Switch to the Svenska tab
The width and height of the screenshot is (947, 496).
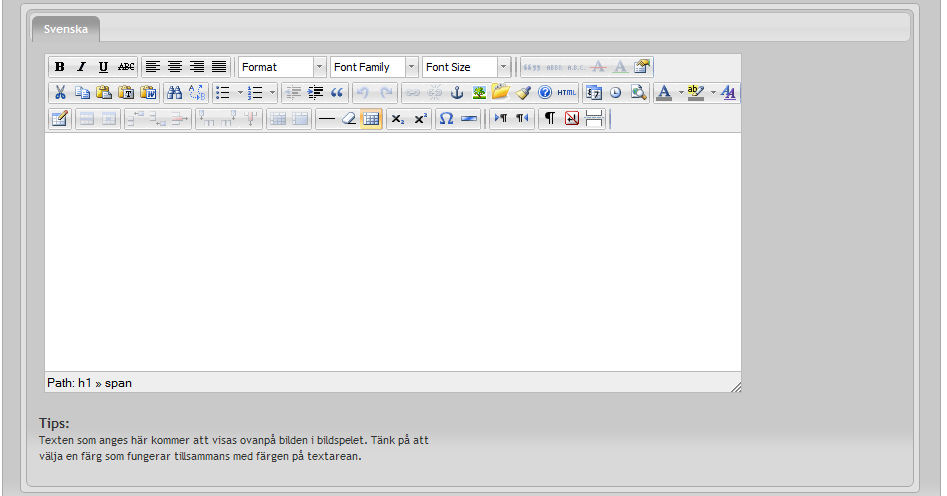65,29
